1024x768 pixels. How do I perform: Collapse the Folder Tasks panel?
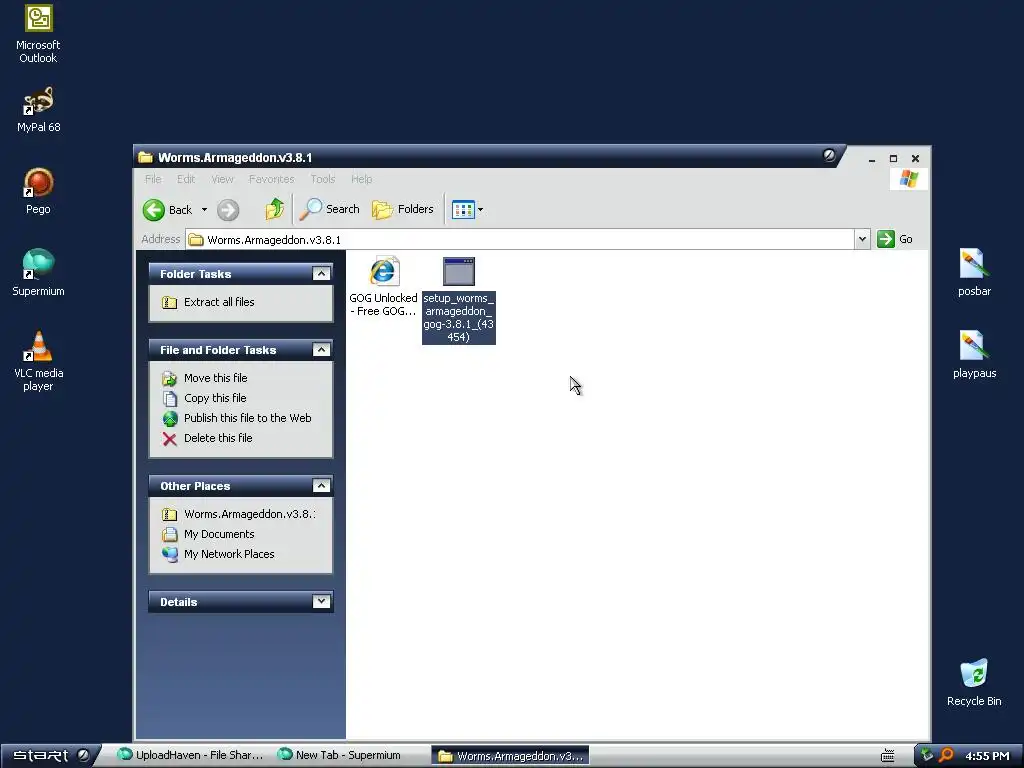point(321,274)
